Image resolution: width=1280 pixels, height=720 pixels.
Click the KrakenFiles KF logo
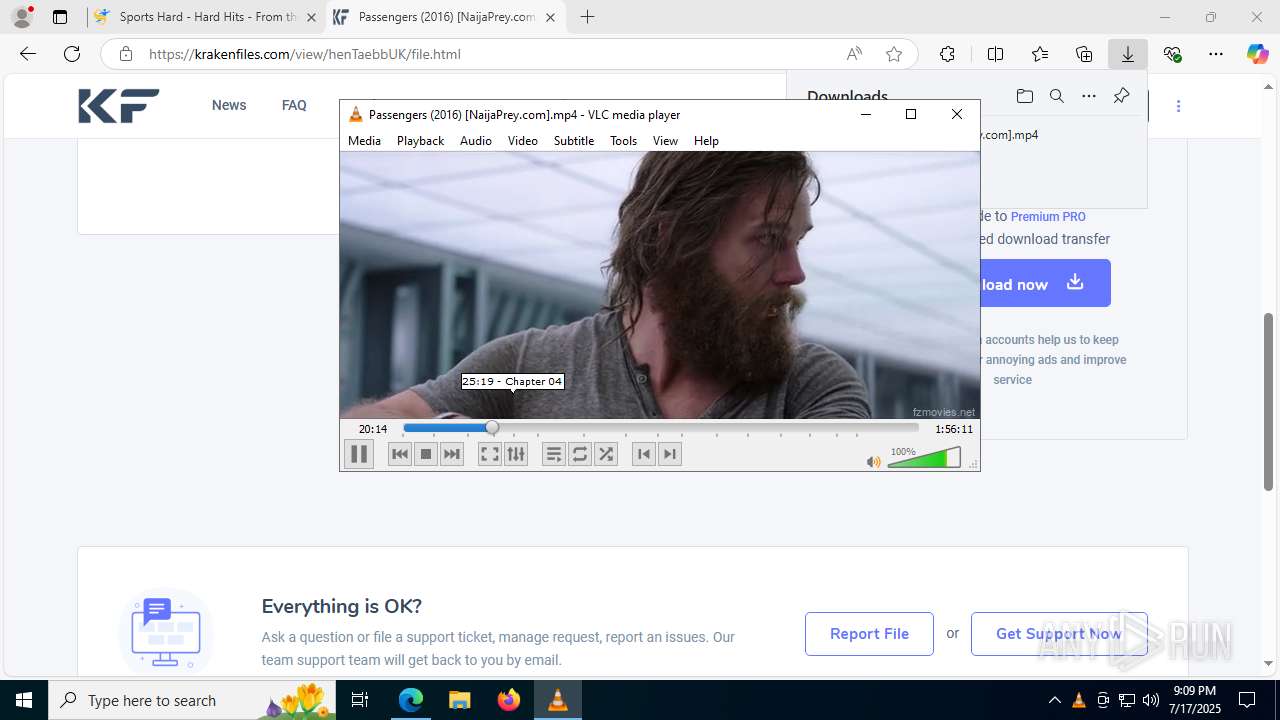pos(119,105)
